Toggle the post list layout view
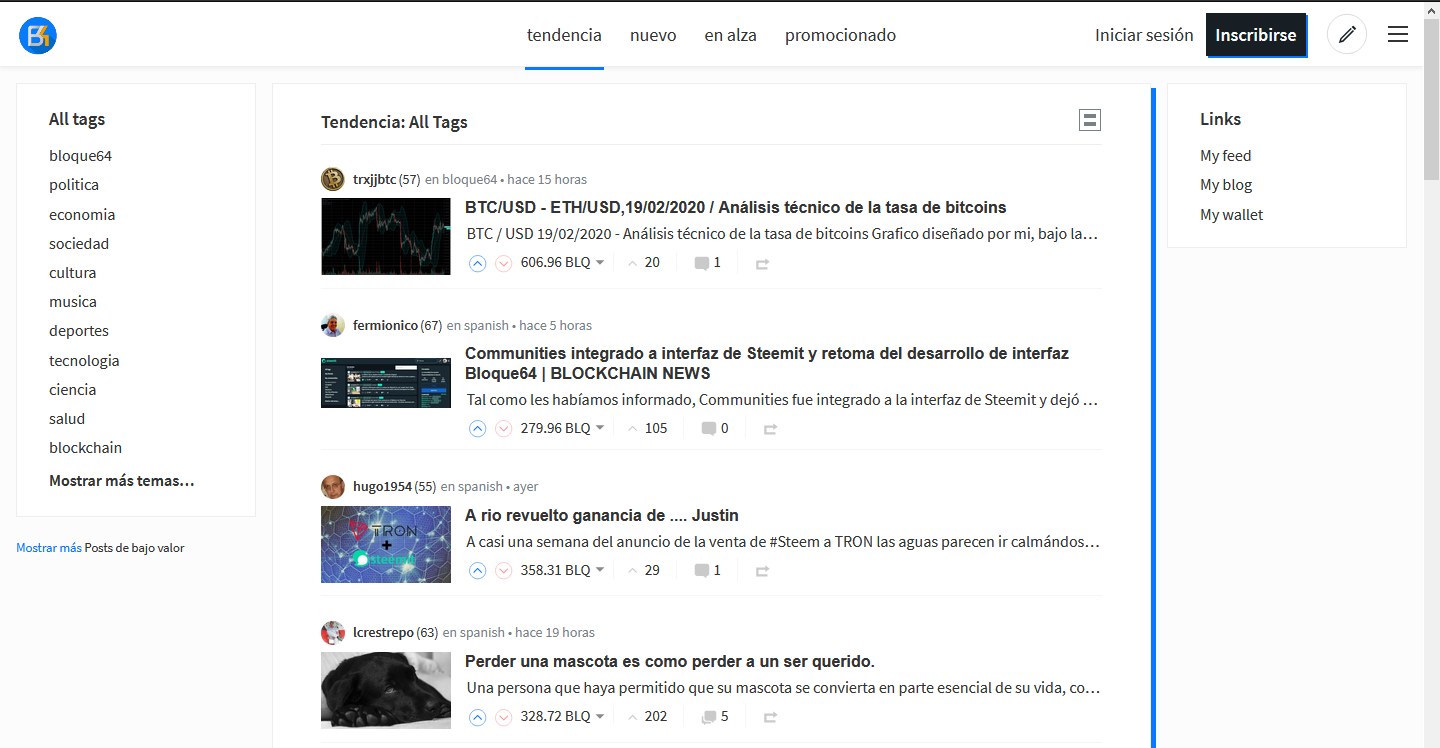The image size is (1440, 748). [x=1089, y=120]
